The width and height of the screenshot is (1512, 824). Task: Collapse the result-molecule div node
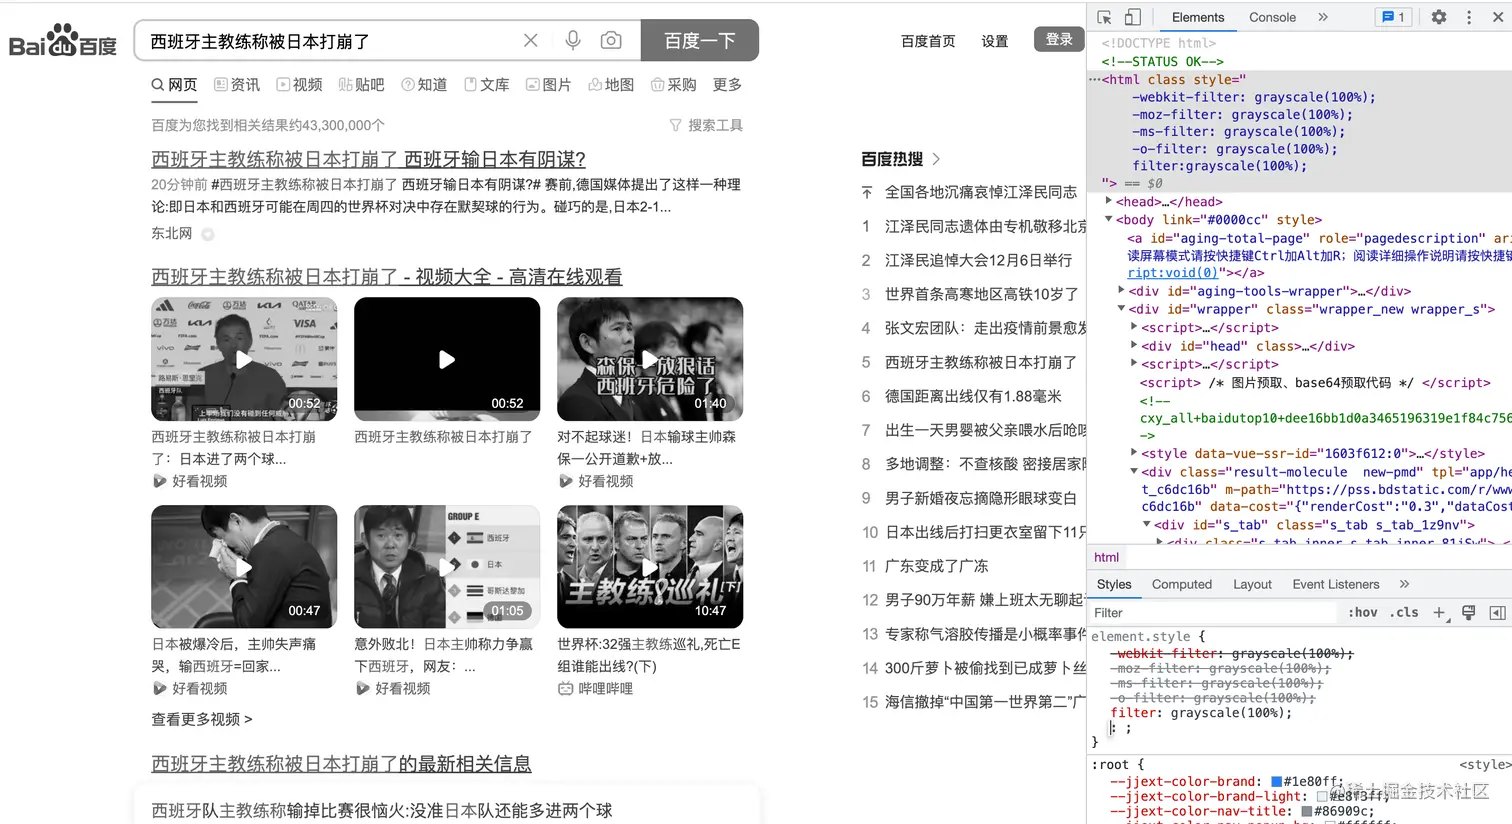1134,471
